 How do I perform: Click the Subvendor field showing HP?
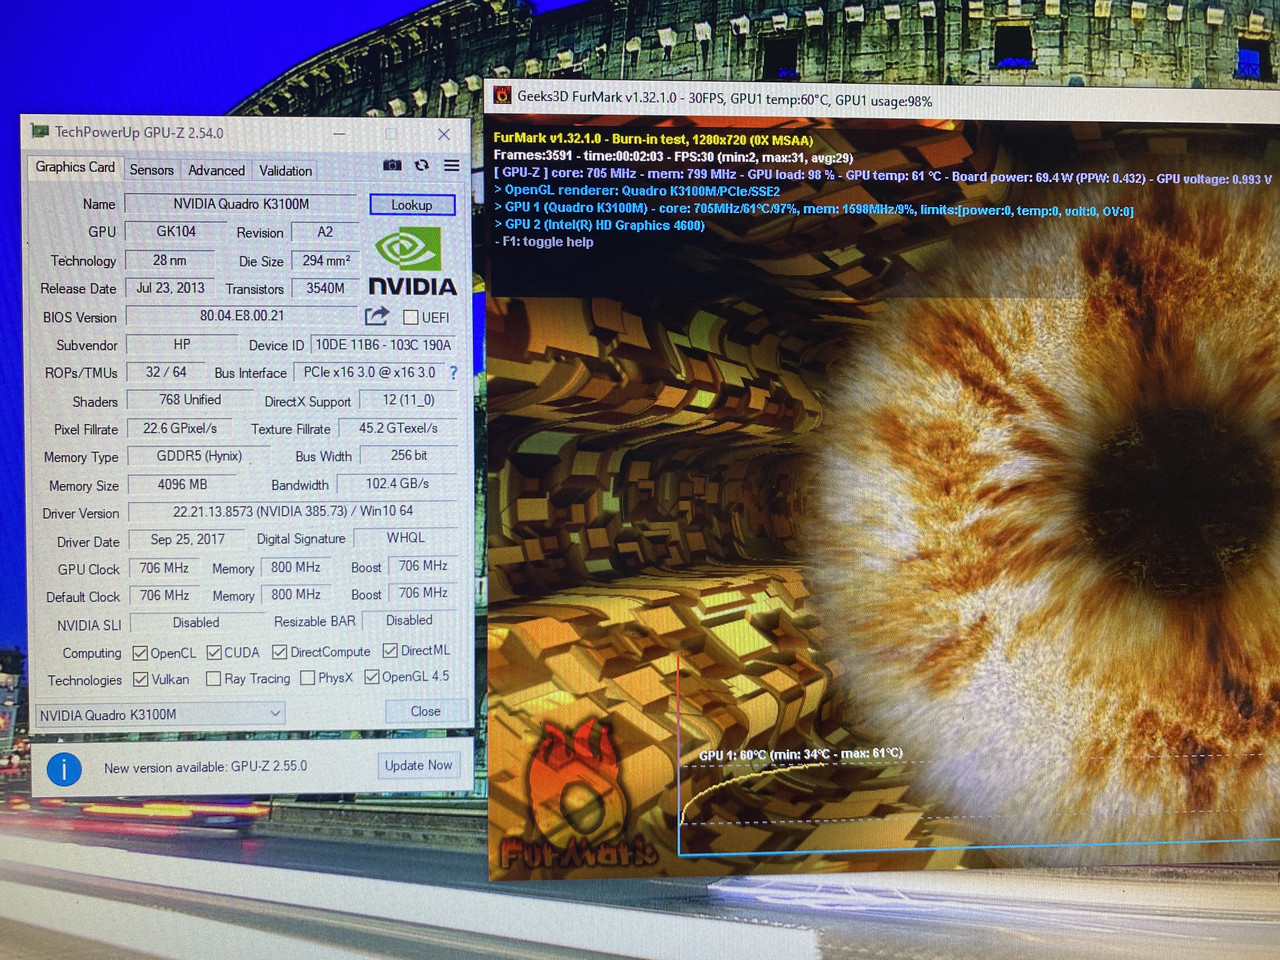(x=182, y=344)
